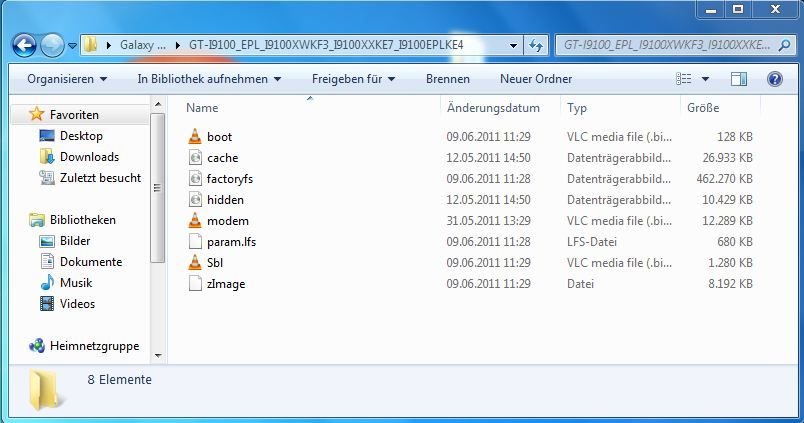Select the param.lfs blank file icon

coord(195,241)
